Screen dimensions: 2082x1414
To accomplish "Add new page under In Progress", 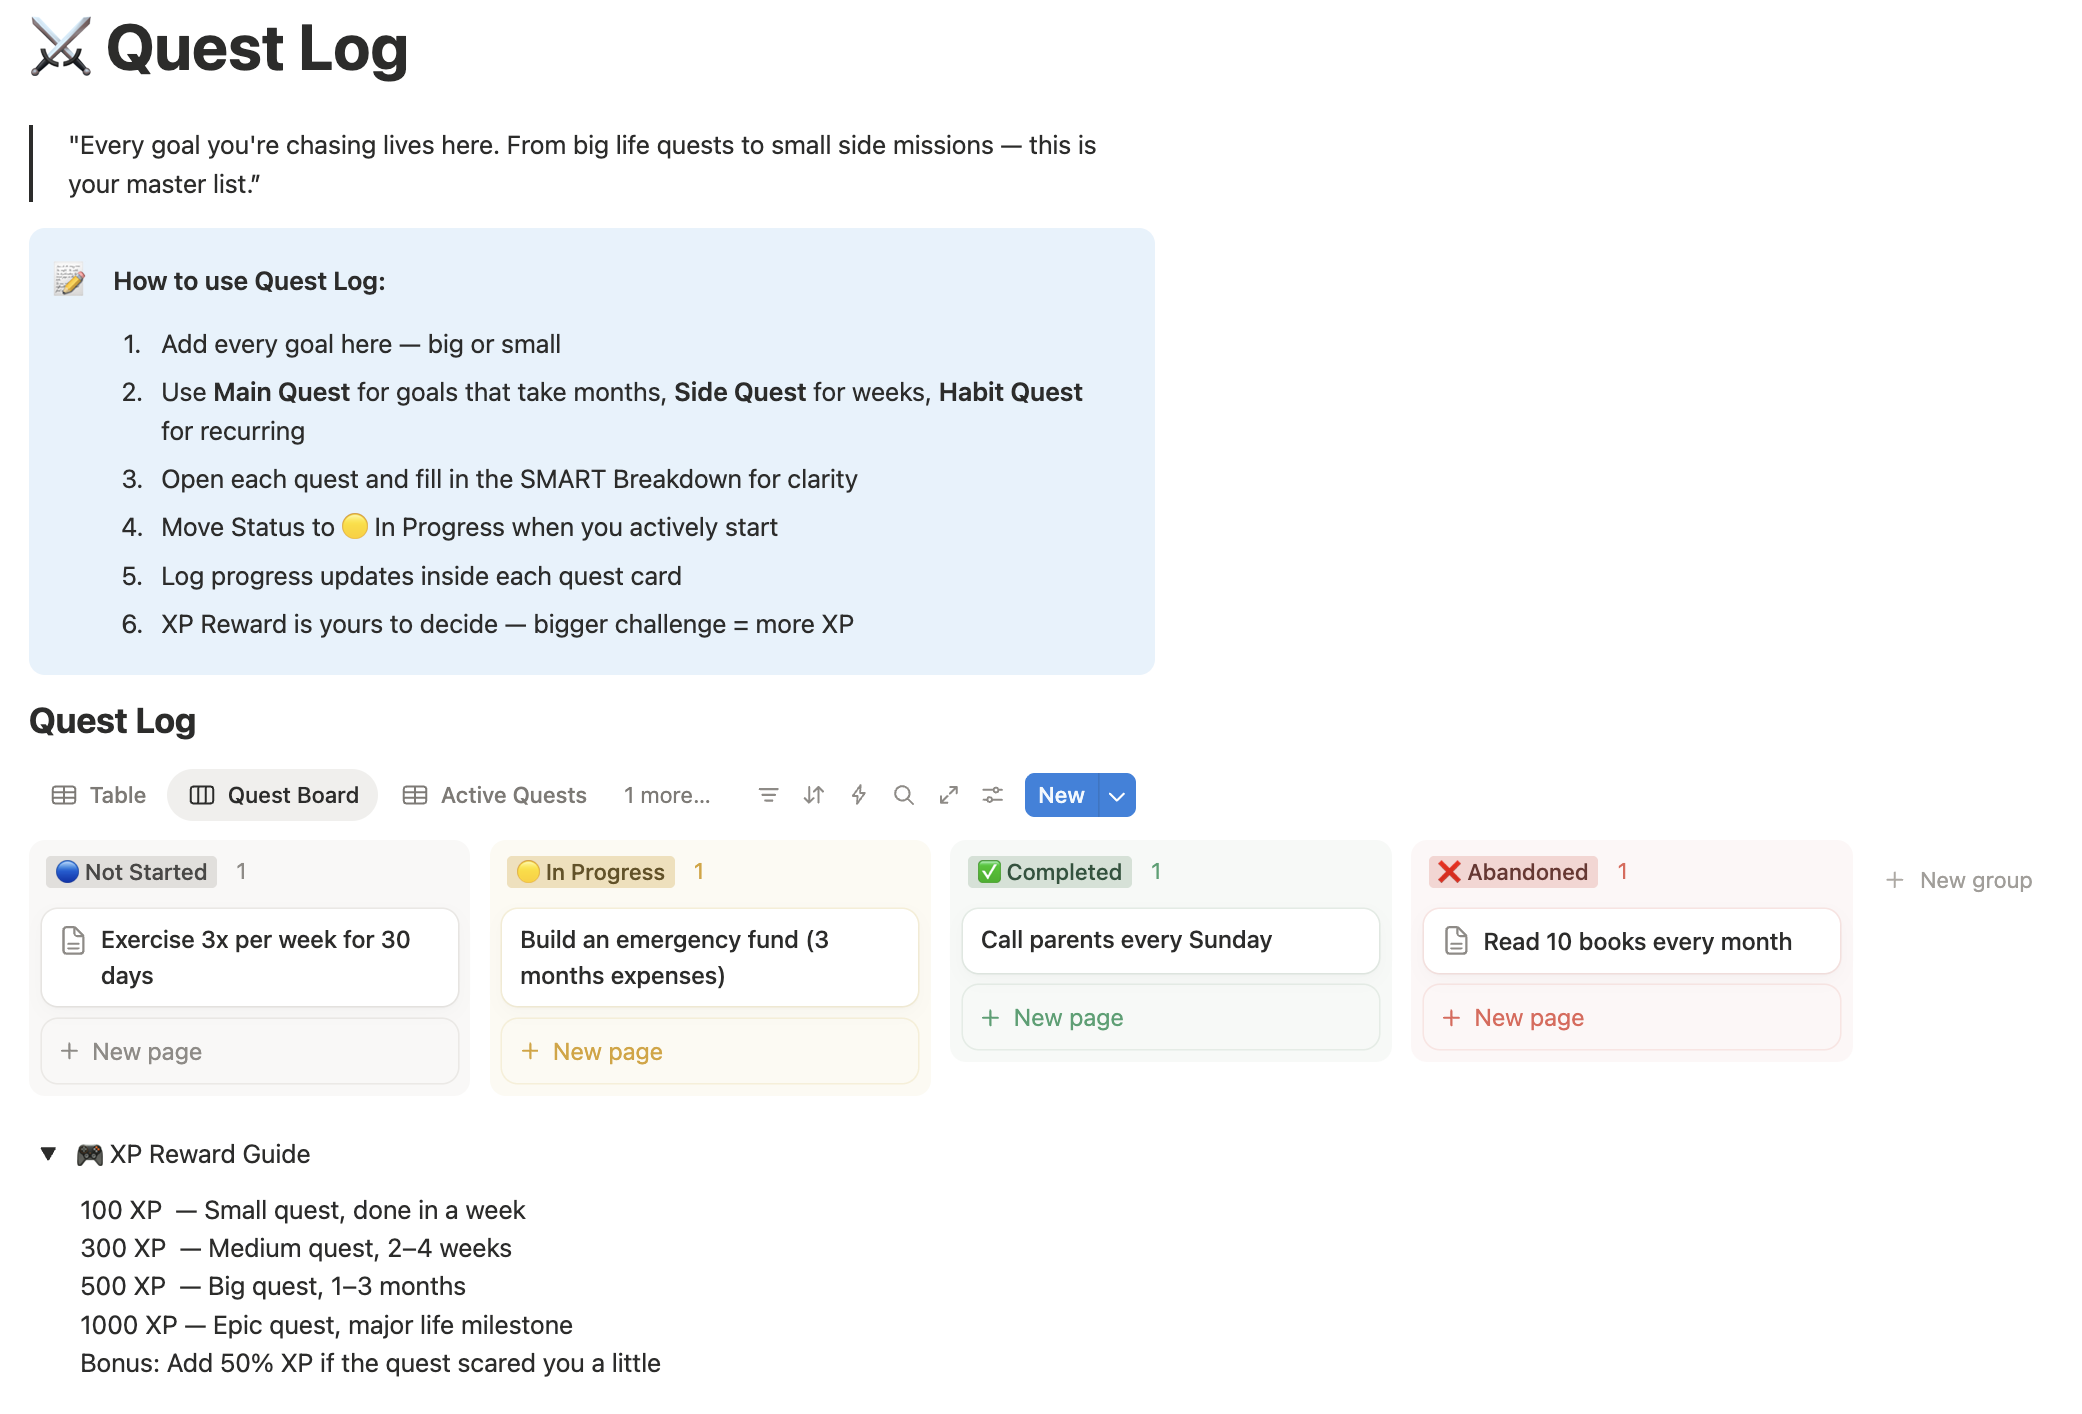I will click(x=608, y=1051).
